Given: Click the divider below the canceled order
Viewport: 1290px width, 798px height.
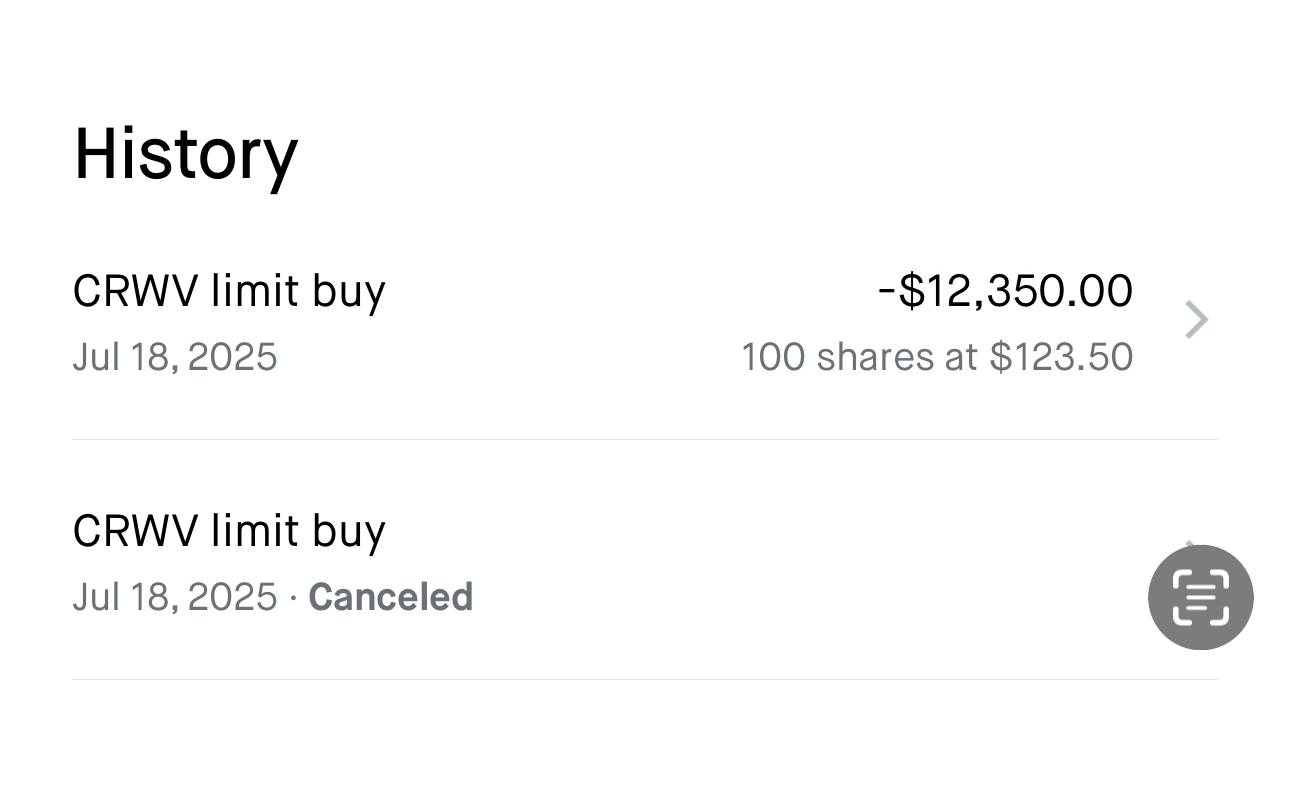Looking at the screenshot, I should [645, 679].
